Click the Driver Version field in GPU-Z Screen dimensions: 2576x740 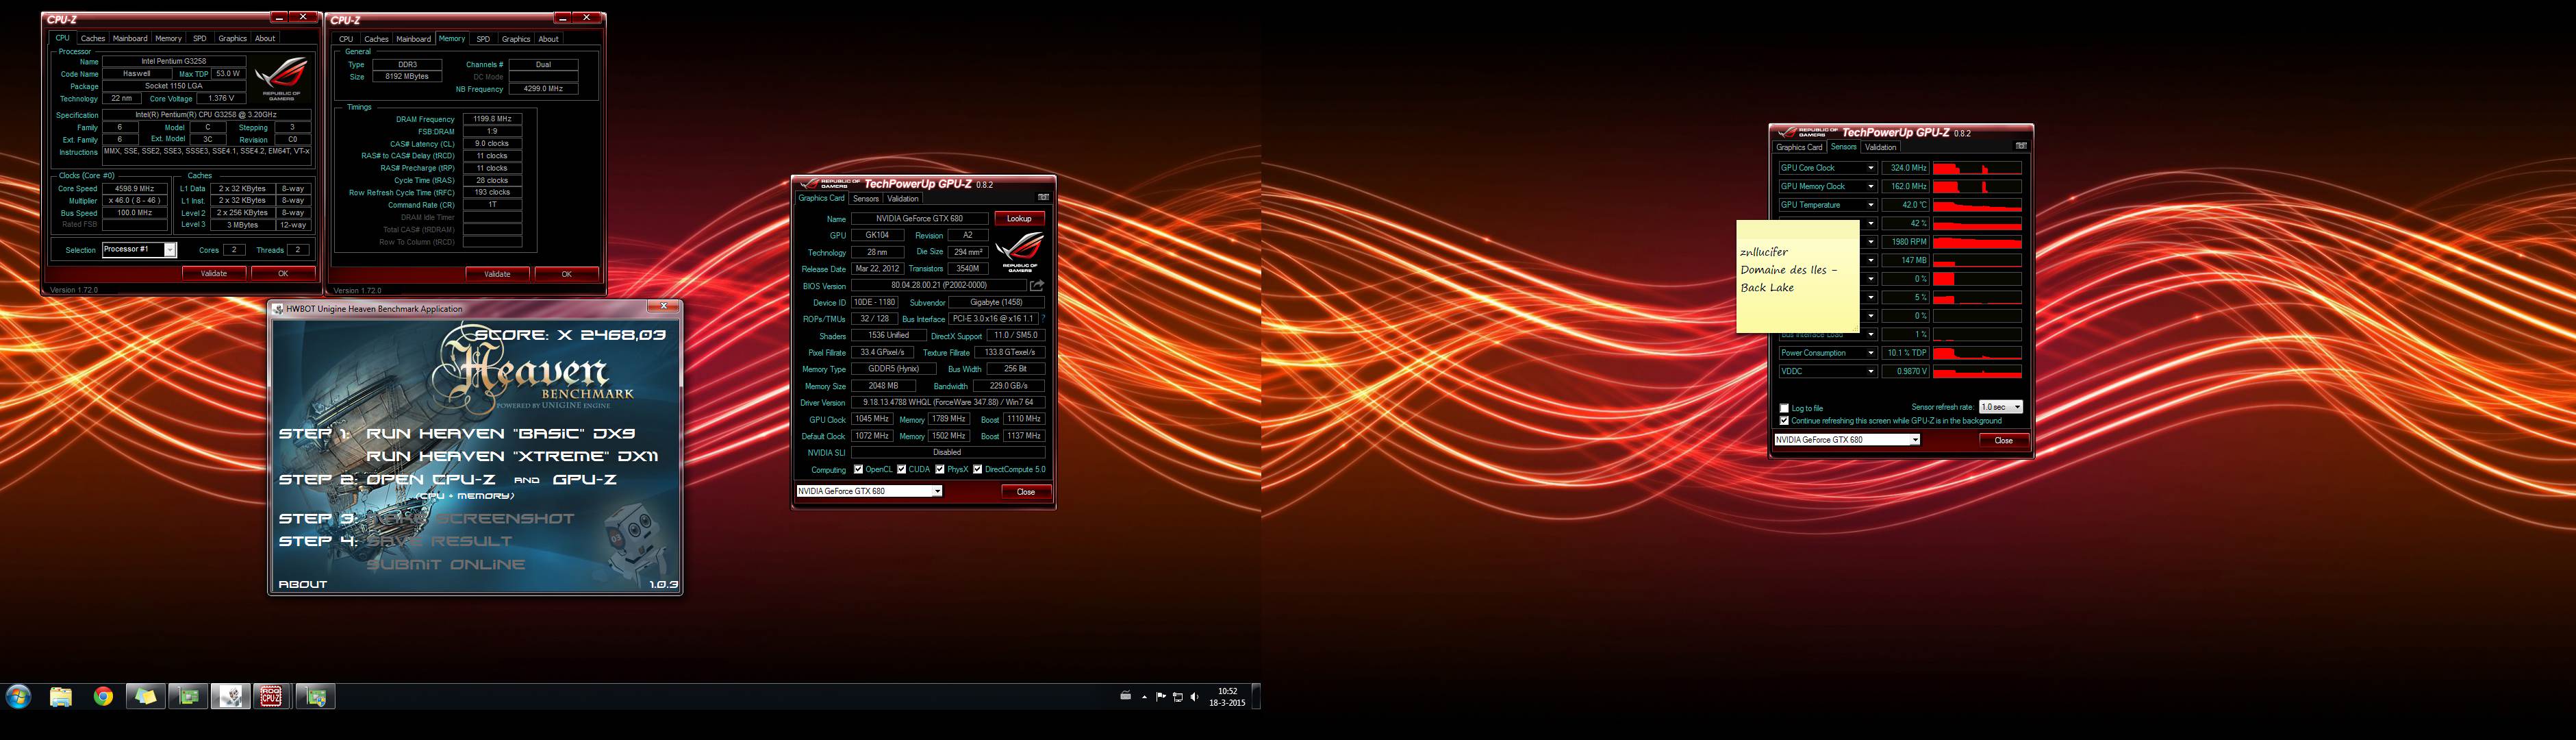tap(948, 402)
